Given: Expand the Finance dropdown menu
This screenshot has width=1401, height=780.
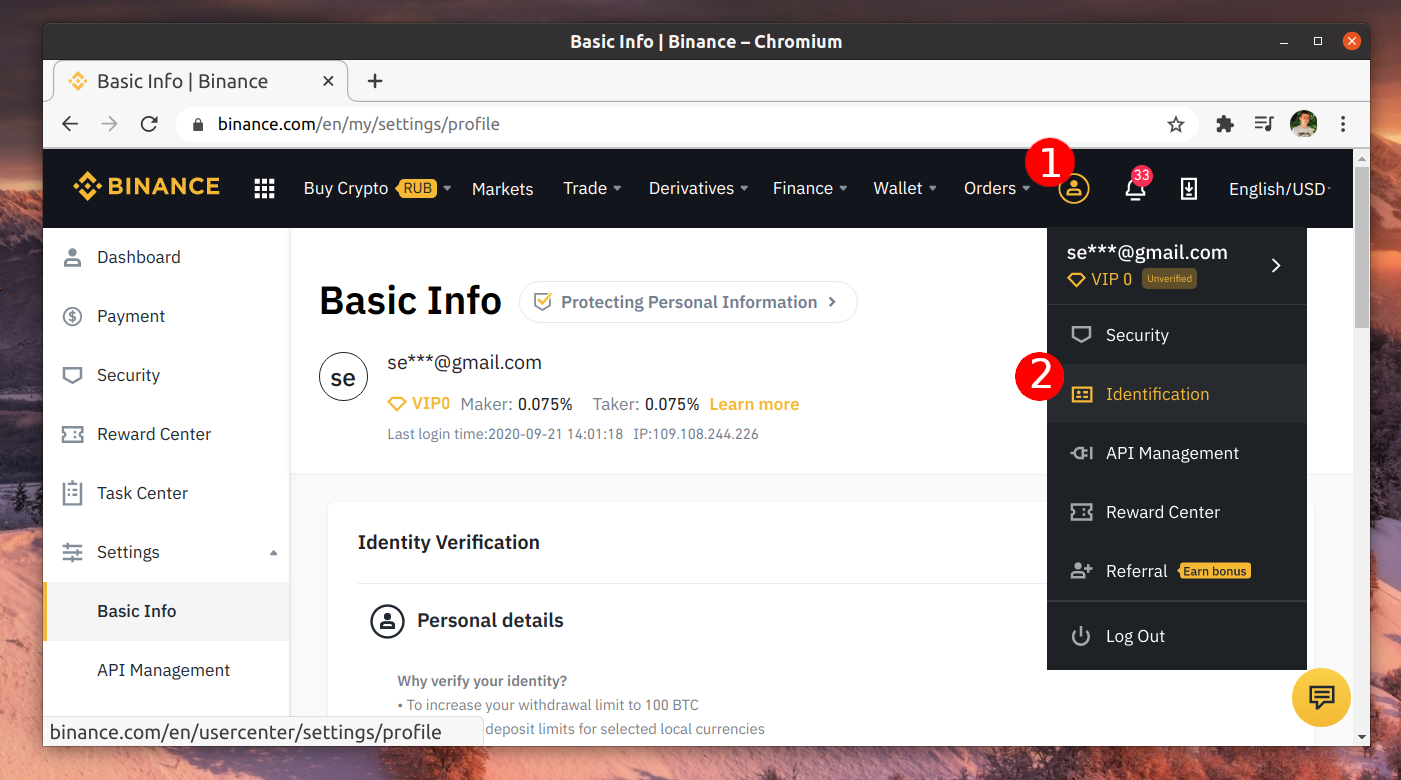Looking at the screenshot, I should click(810, 188).
